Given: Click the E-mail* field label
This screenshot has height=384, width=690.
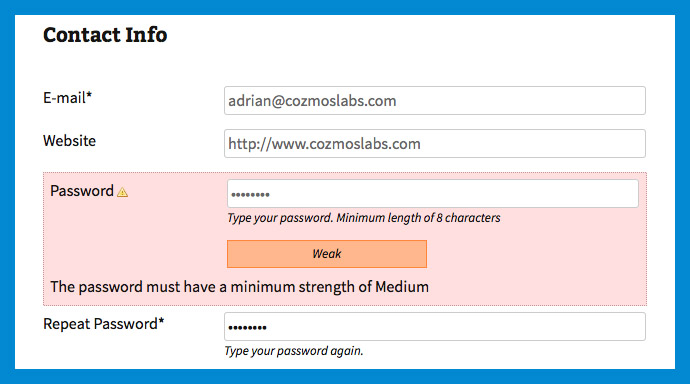Looking at the screenshot, I should point(67,98).
